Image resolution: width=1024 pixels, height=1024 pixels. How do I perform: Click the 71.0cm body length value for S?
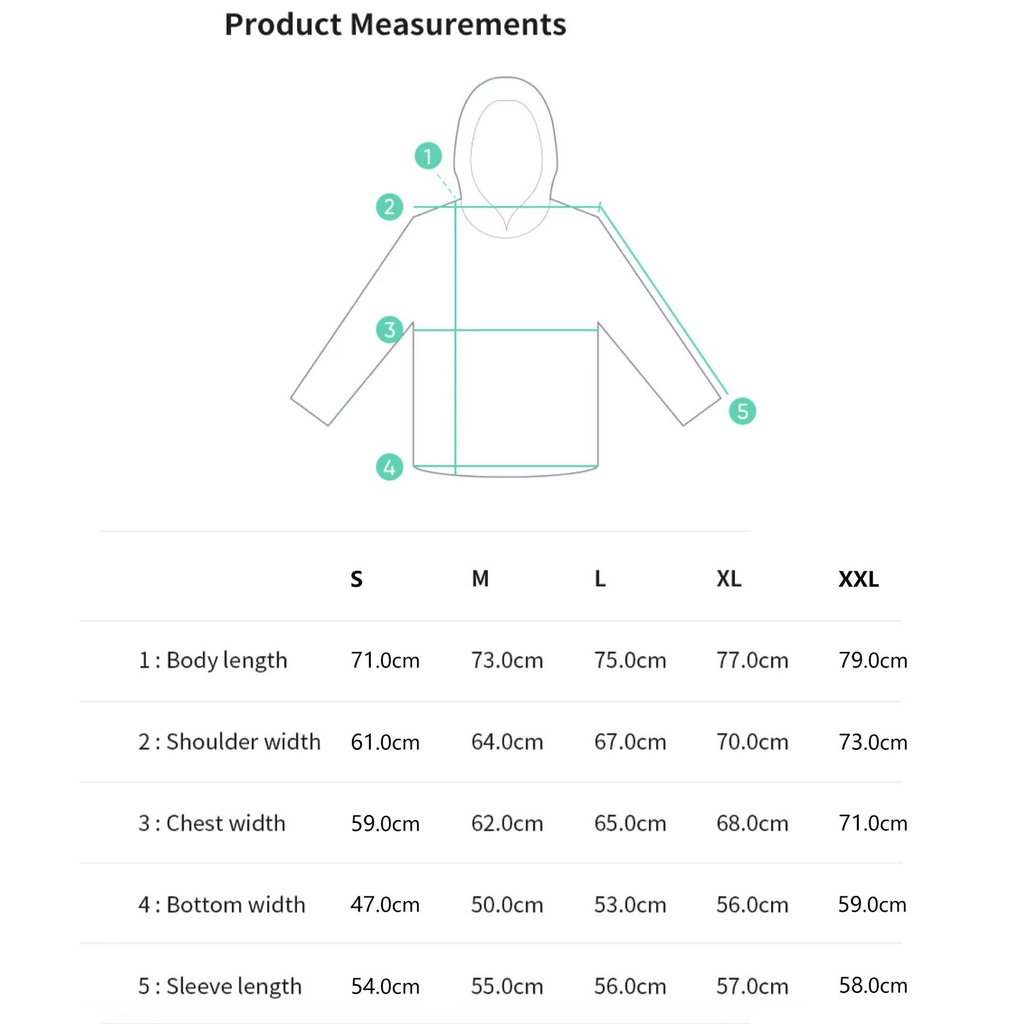tap(385, 661)
